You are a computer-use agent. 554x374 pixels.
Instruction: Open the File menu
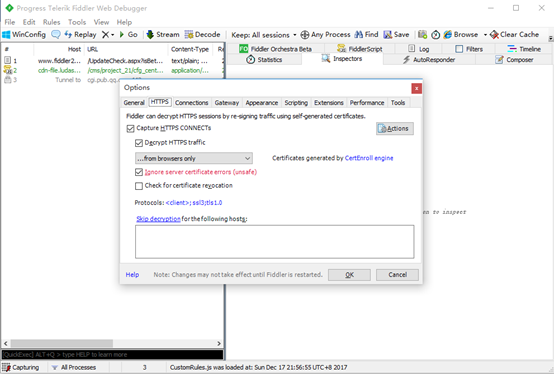pyautogui.click(x=10, y=22)
